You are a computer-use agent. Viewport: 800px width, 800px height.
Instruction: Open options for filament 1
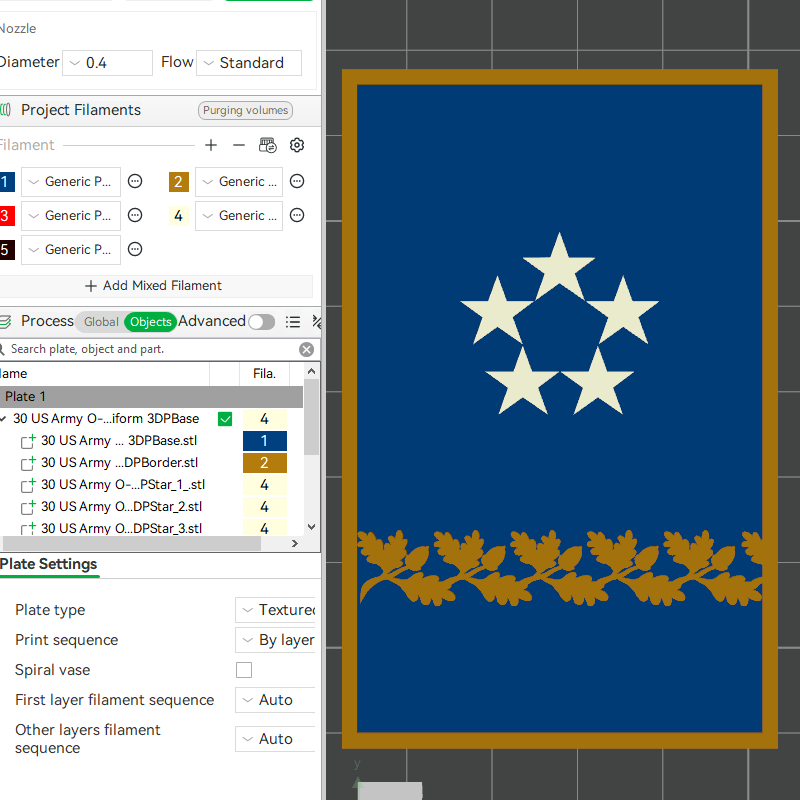(x=135, y=181)
